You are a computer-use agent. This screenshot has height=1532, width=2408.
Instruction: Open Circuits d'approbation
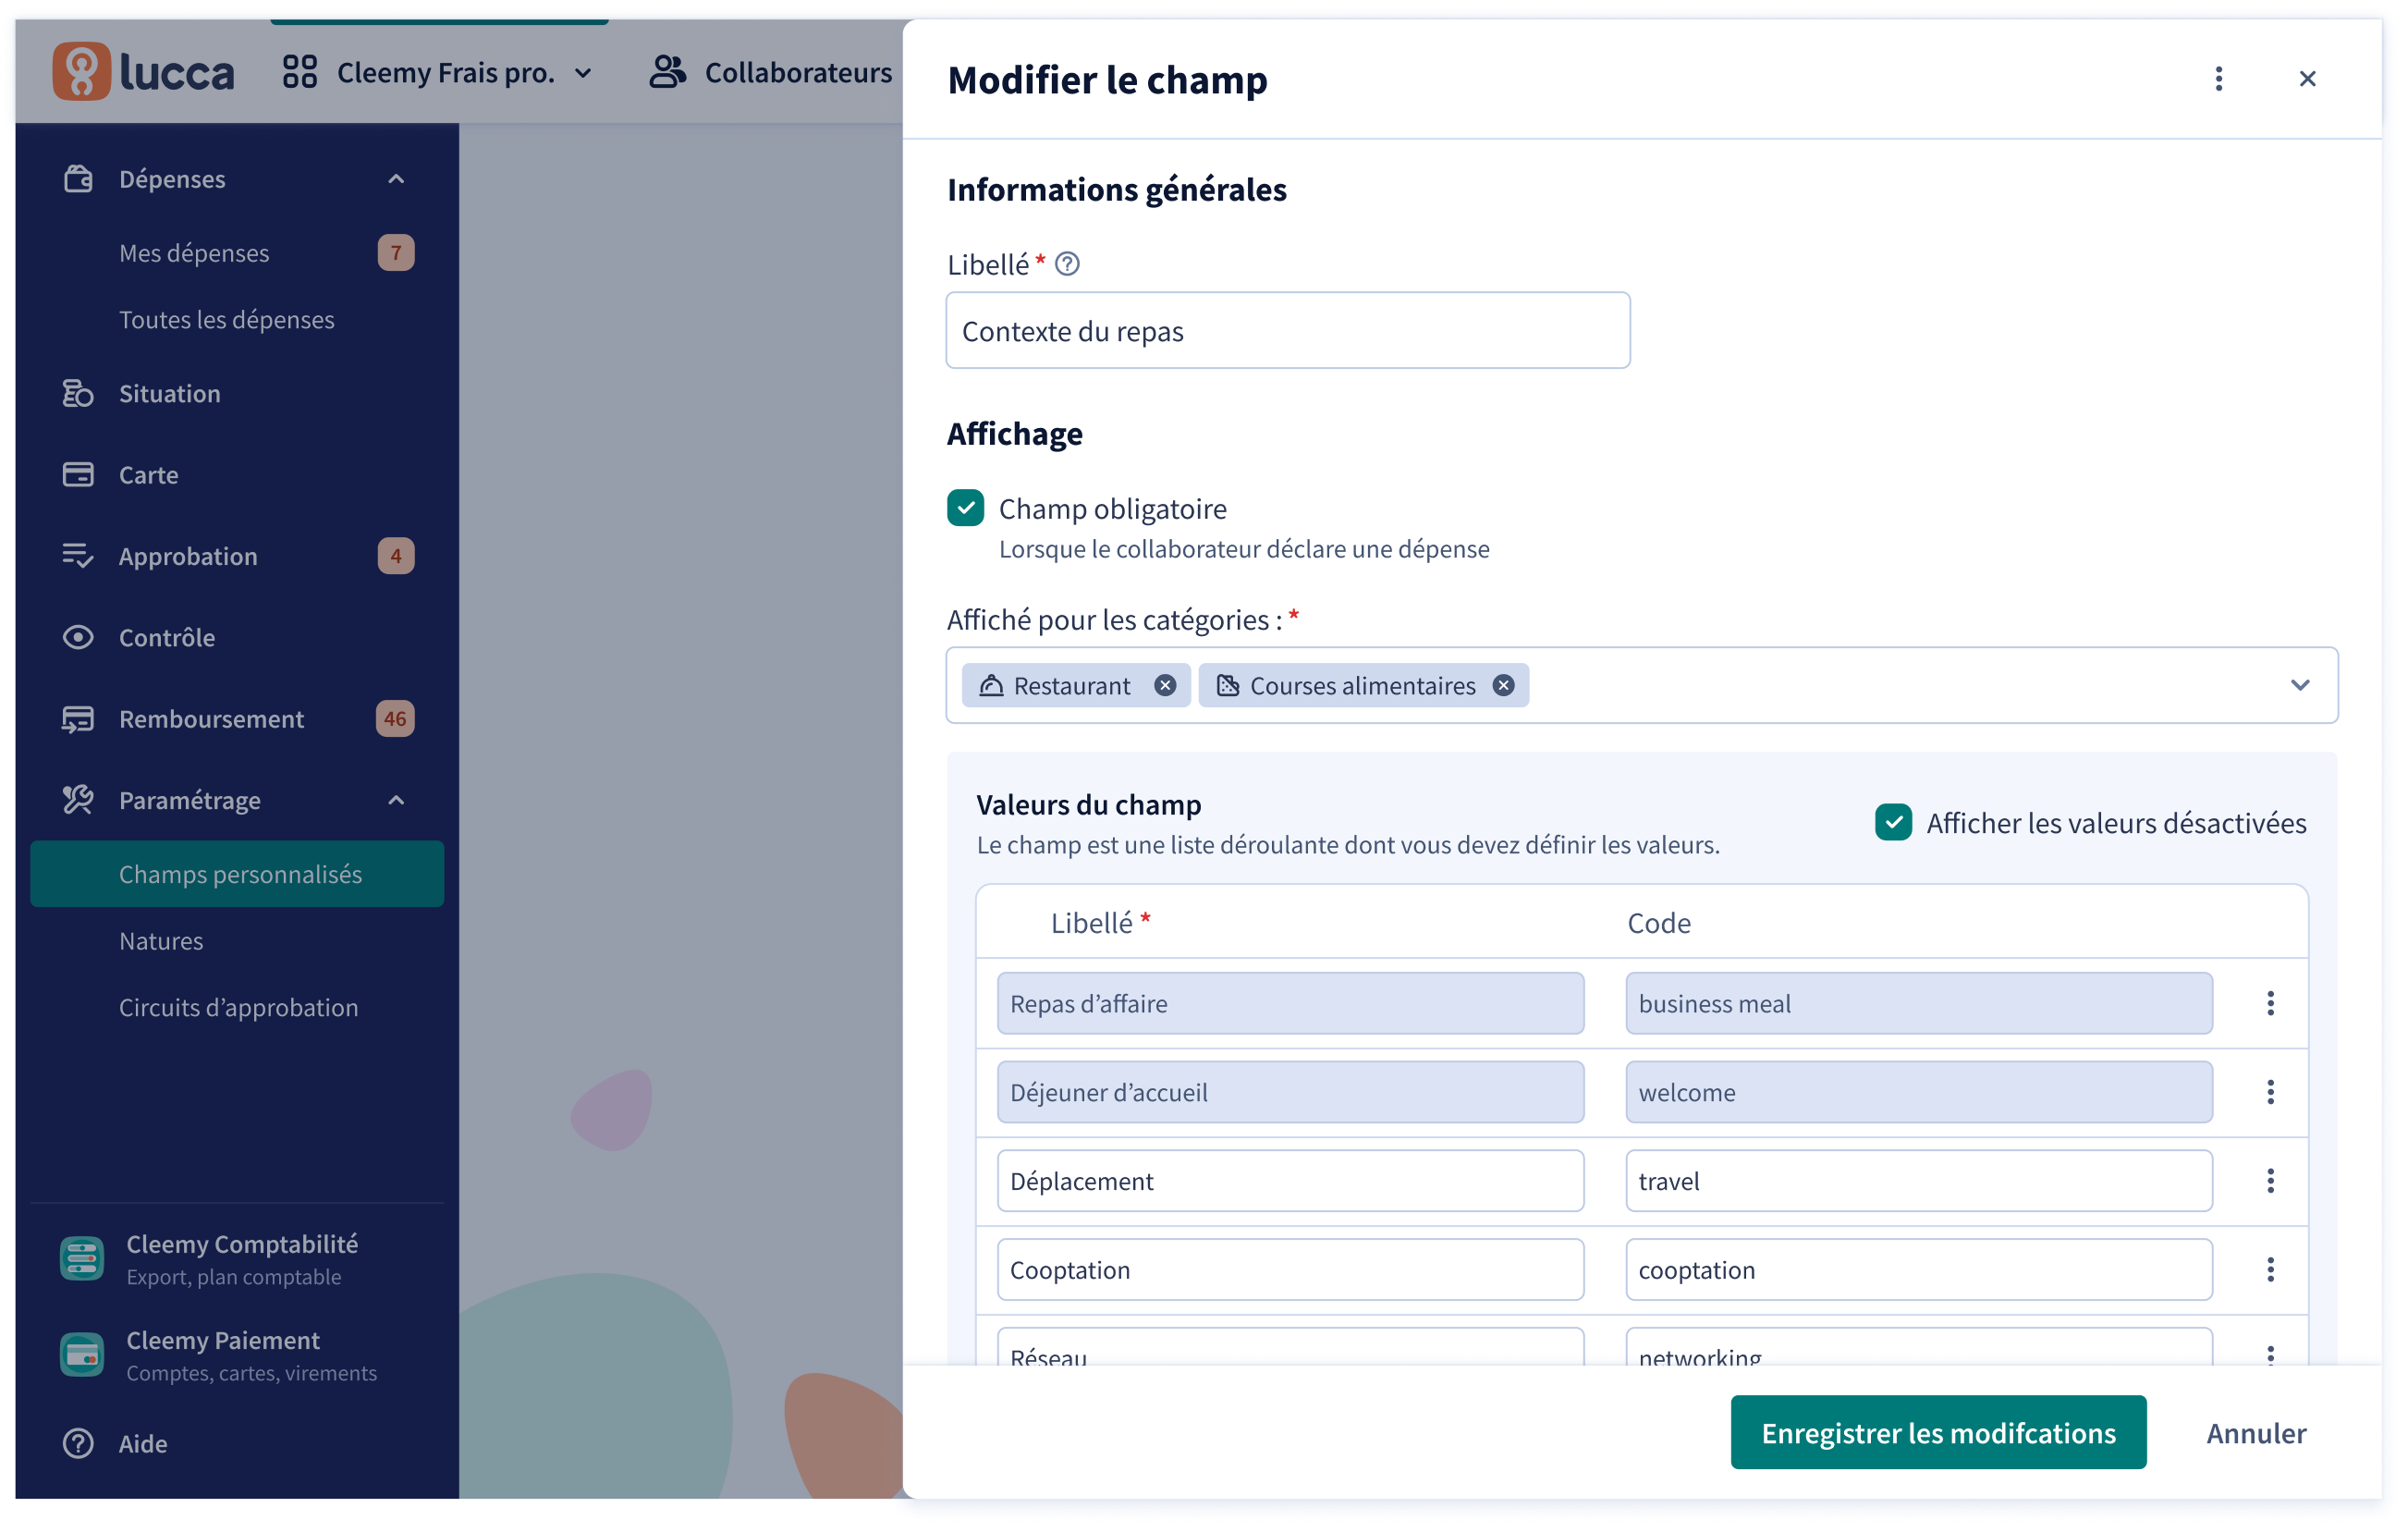click(x=238, y=1007)
